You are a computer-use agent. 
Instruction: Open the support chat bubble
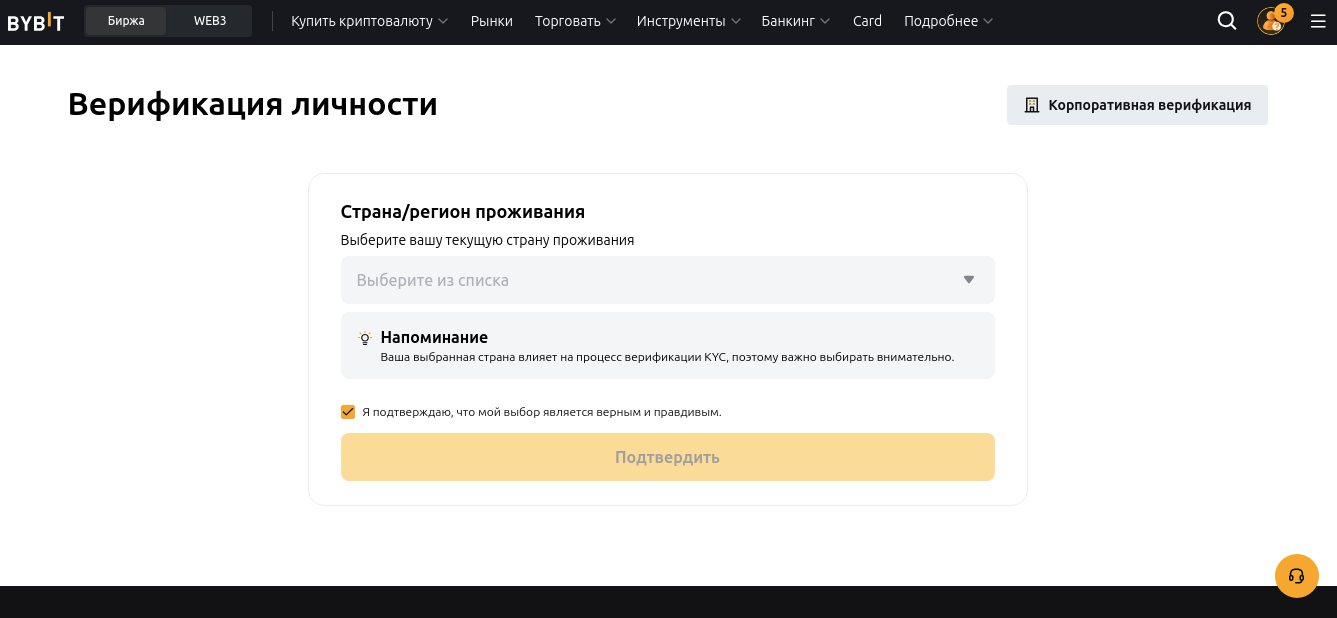(x=1297, y=575)
